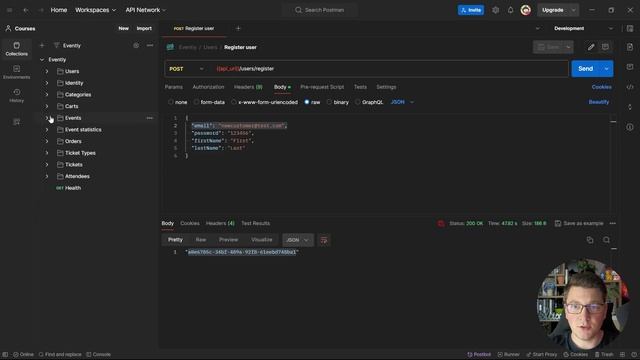The image size is (640, 360).
Task: Click the Send button
Action: click(x=586, y=69)
